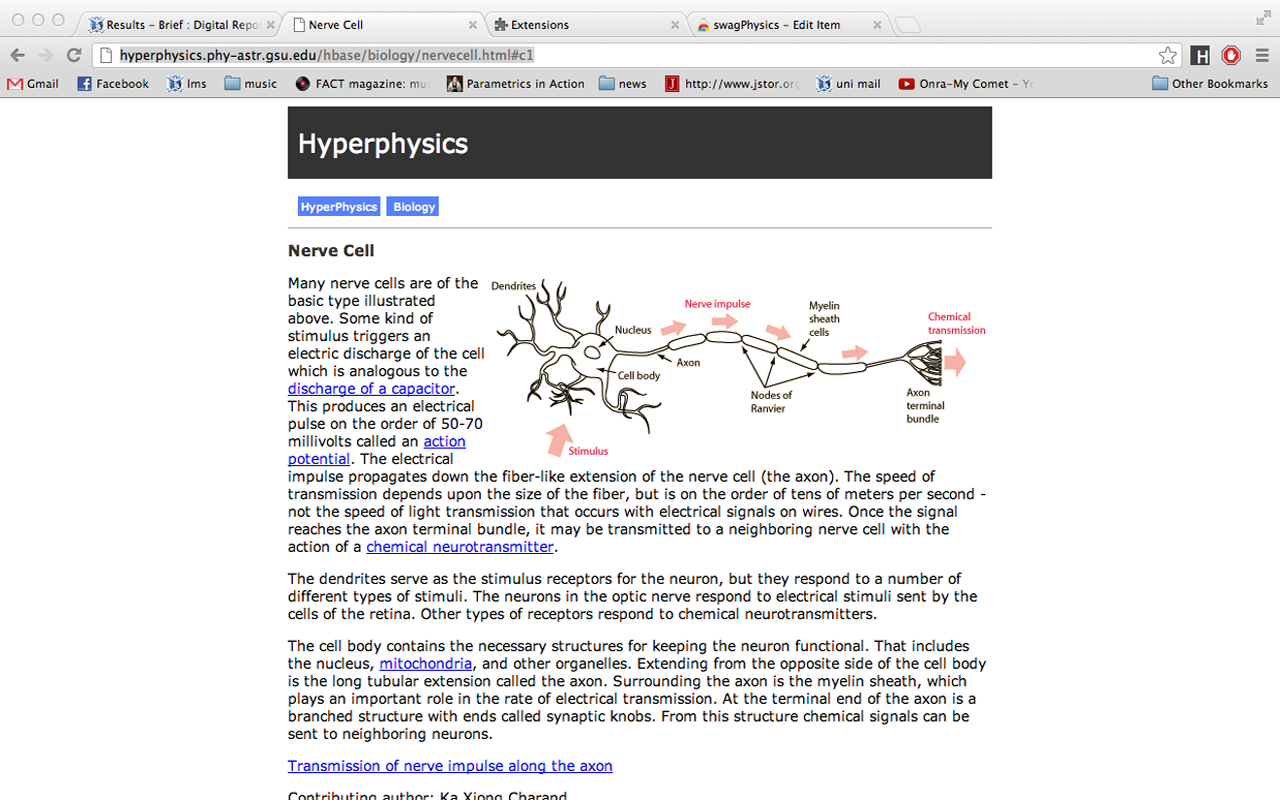Viewport: 1280px width, 800px height.
Task: Close the Results - Brief tab
Action: coord(271,25)
